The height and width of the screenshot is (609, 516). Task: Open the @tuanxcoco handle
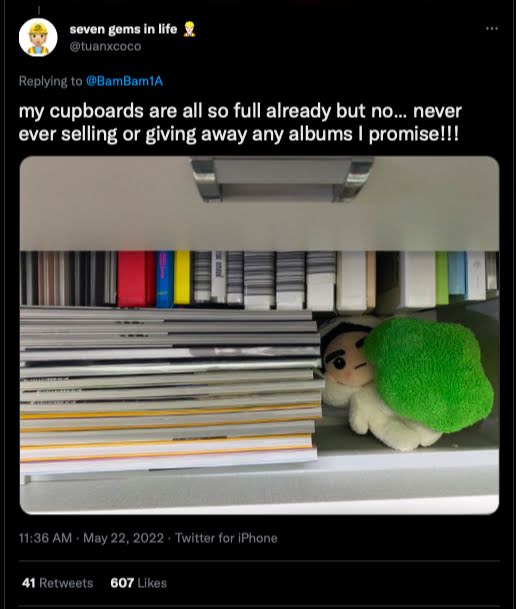point(105,47)
